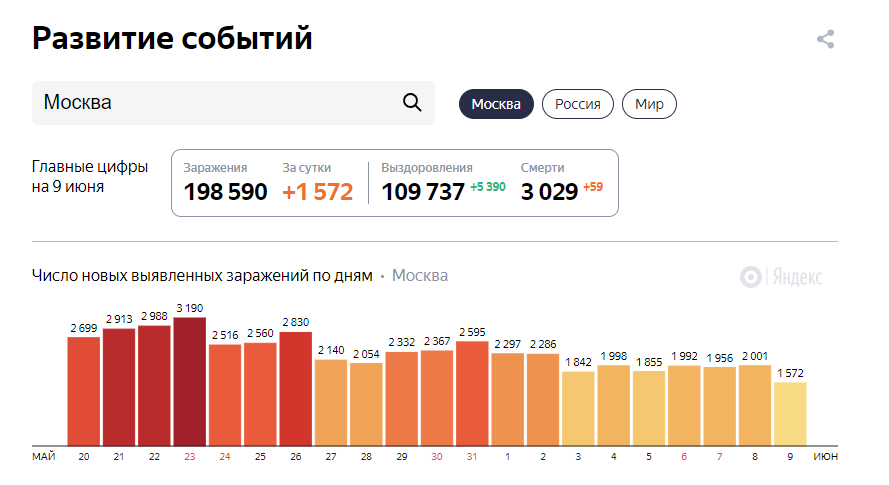Click the chart bar for May 27

point(331,403)
